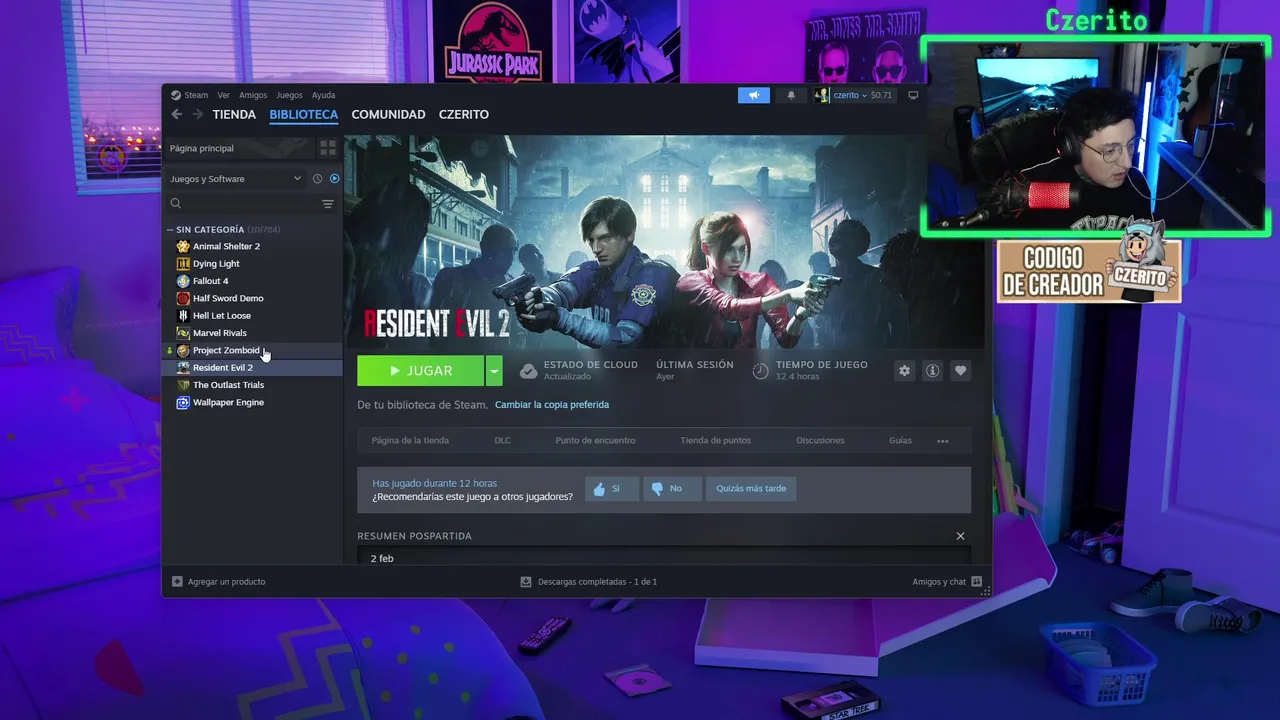Click the green JUGAR button
1280x720 pixels.
pos(421,371)
